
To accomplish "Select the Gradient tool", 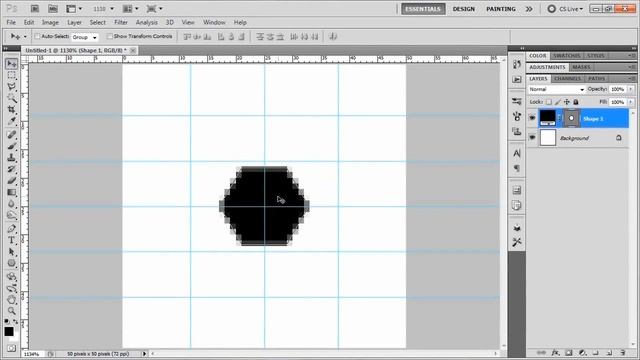I will pyautogui.click(x=11, y=192).
